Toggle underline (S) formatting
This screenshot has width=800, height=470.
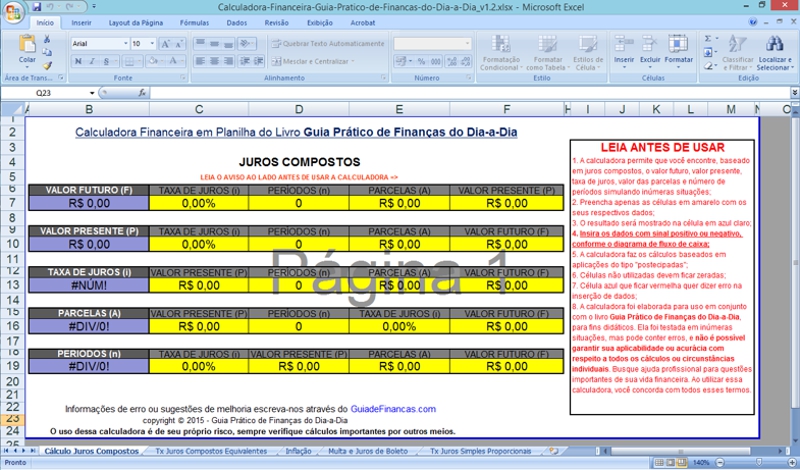coord(106,61)
